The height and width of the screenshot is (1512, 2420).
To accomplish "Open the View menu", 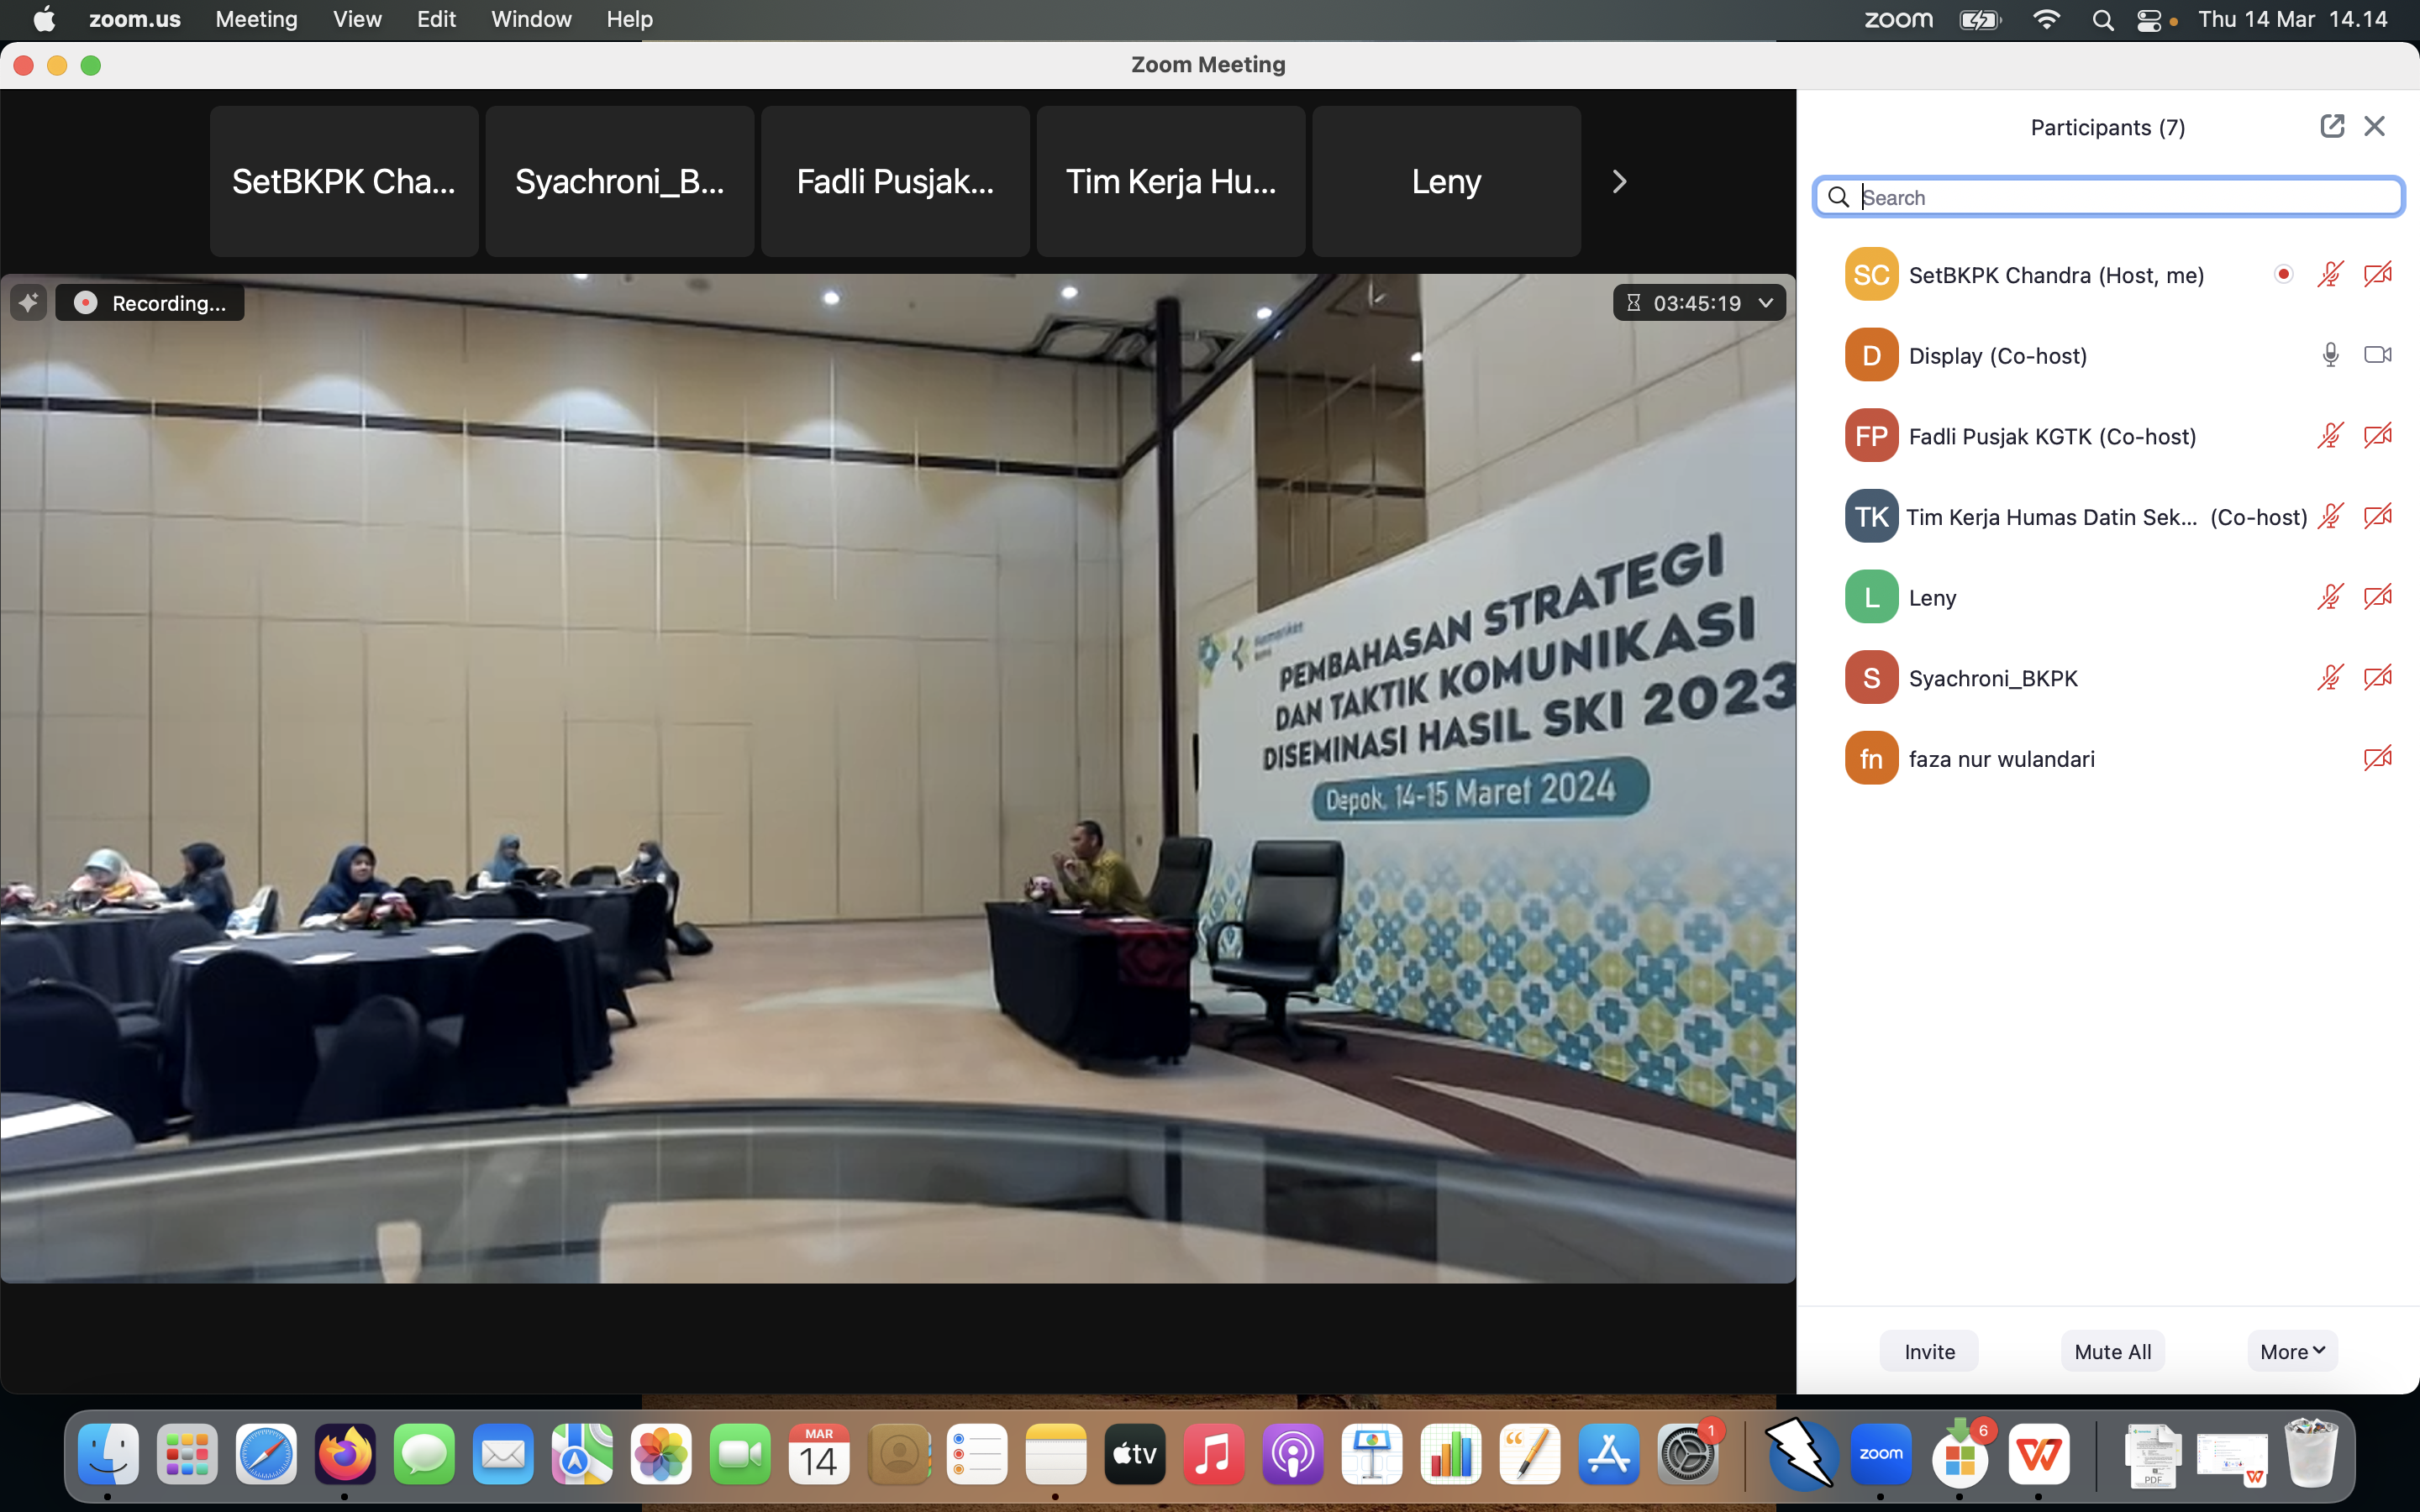I will coord(357,19).
